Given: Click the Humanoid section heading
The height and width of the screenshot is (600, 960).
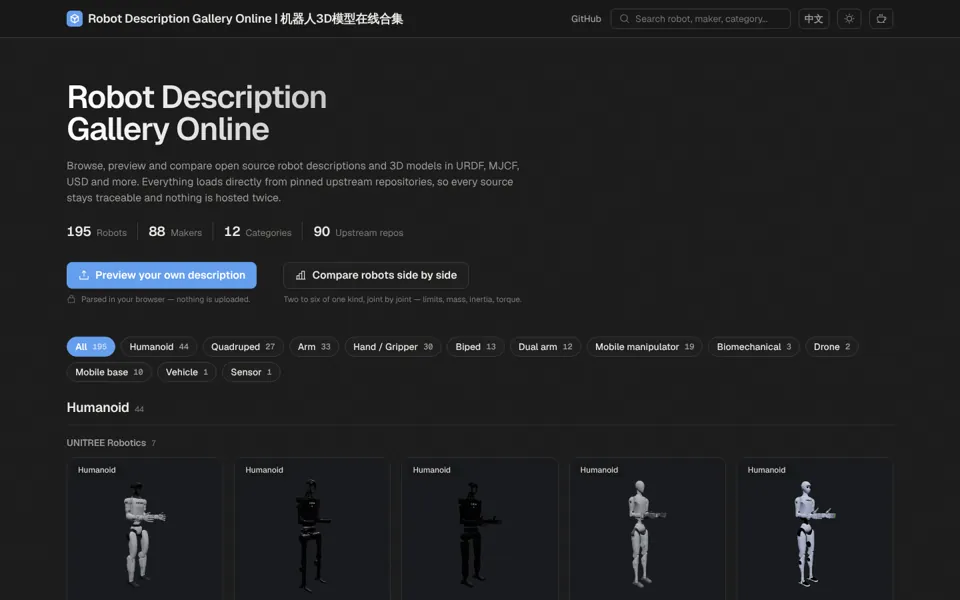Looking at the screenshot, I should click(98, 408).
